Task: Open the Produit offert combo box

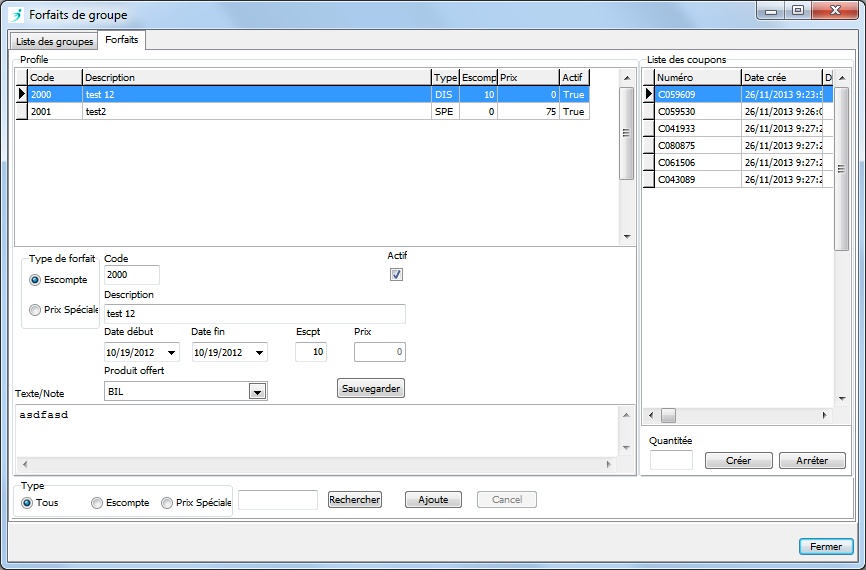Action: coord(257,393)
